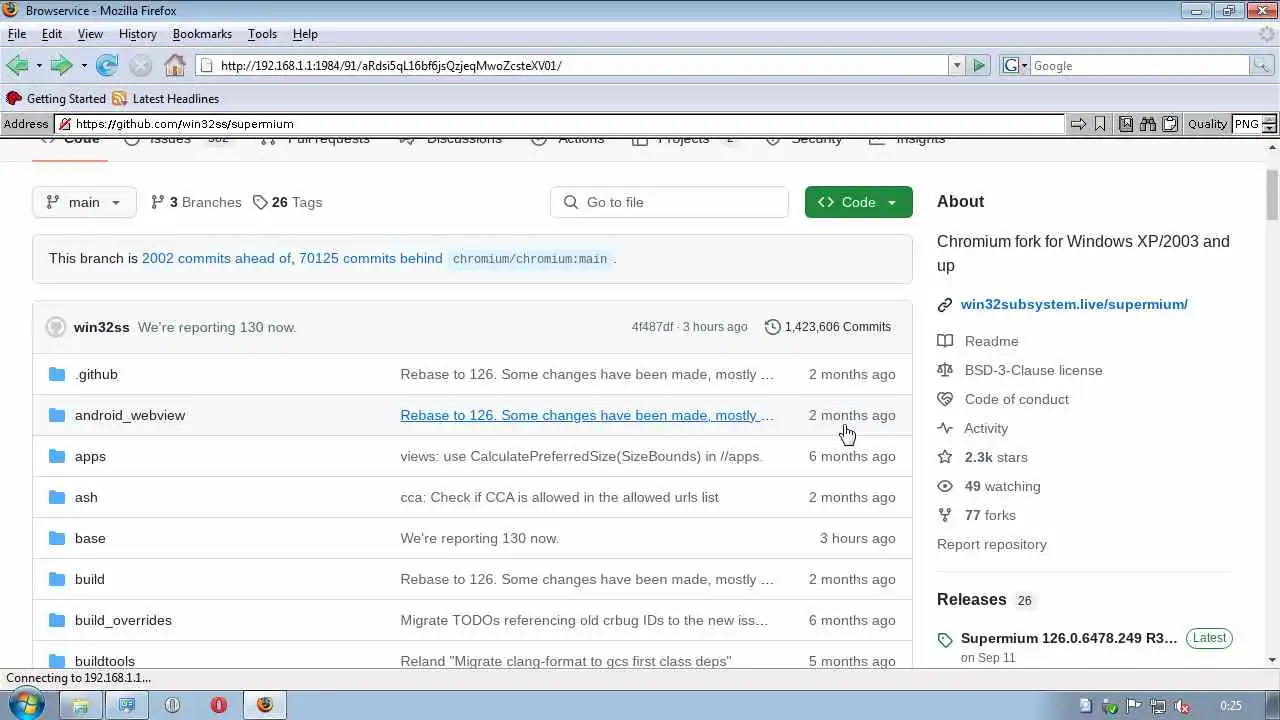Screen dimensions: 1280x720
Task: Click the watching eye icon
Action: click(x=945, y=486)
